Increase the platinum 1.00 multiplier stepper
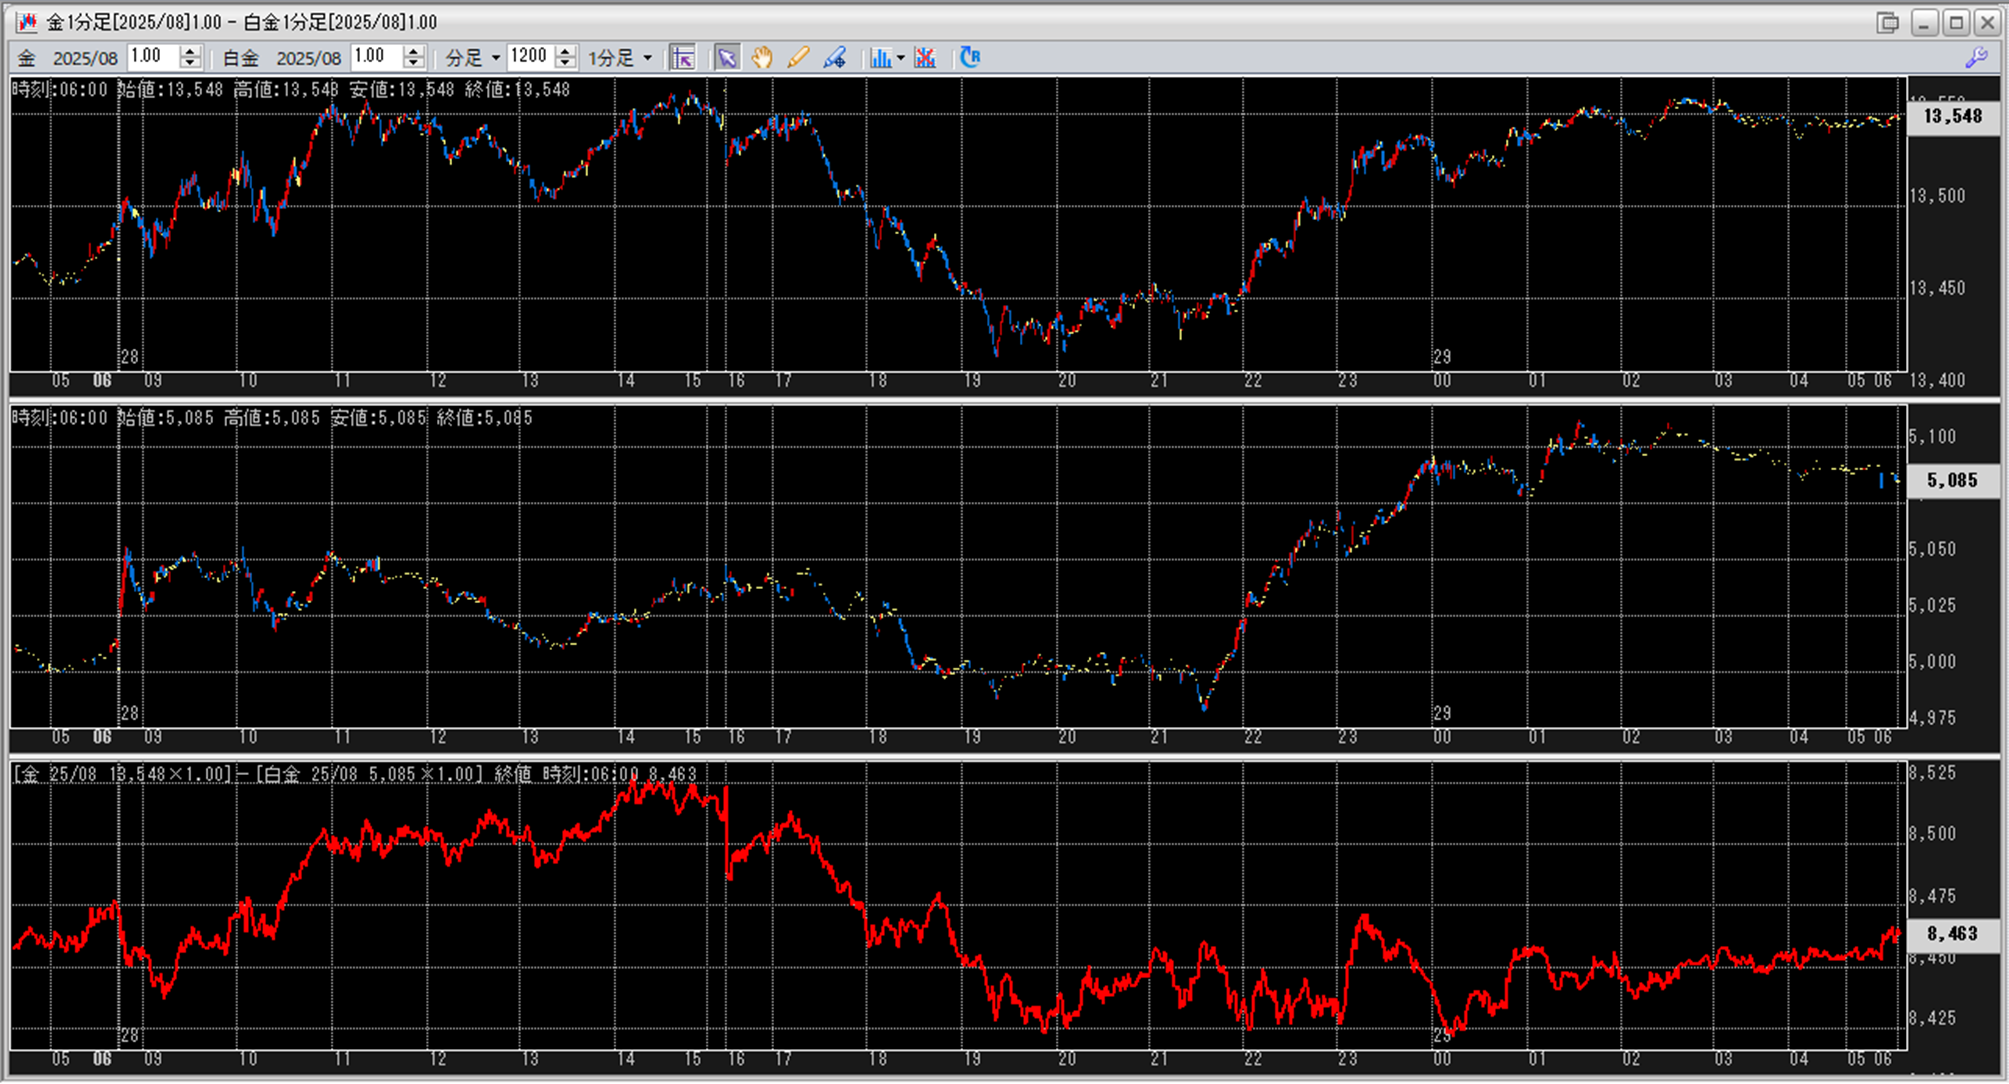2009x1084 pixels. click(414, 51)
